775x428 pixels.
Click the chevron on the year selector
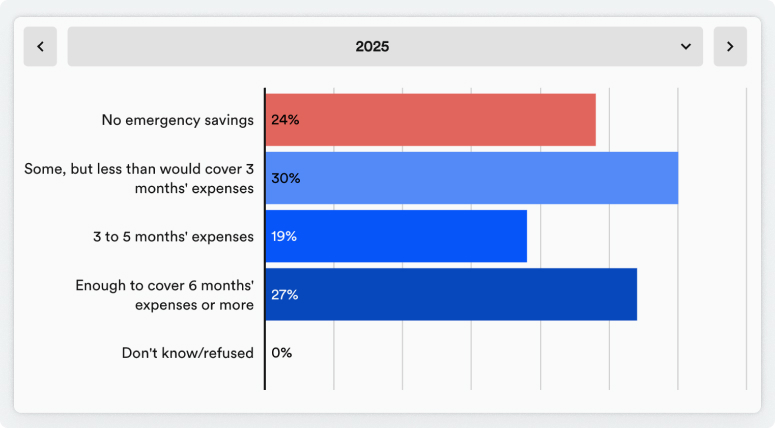click(686, 47)
